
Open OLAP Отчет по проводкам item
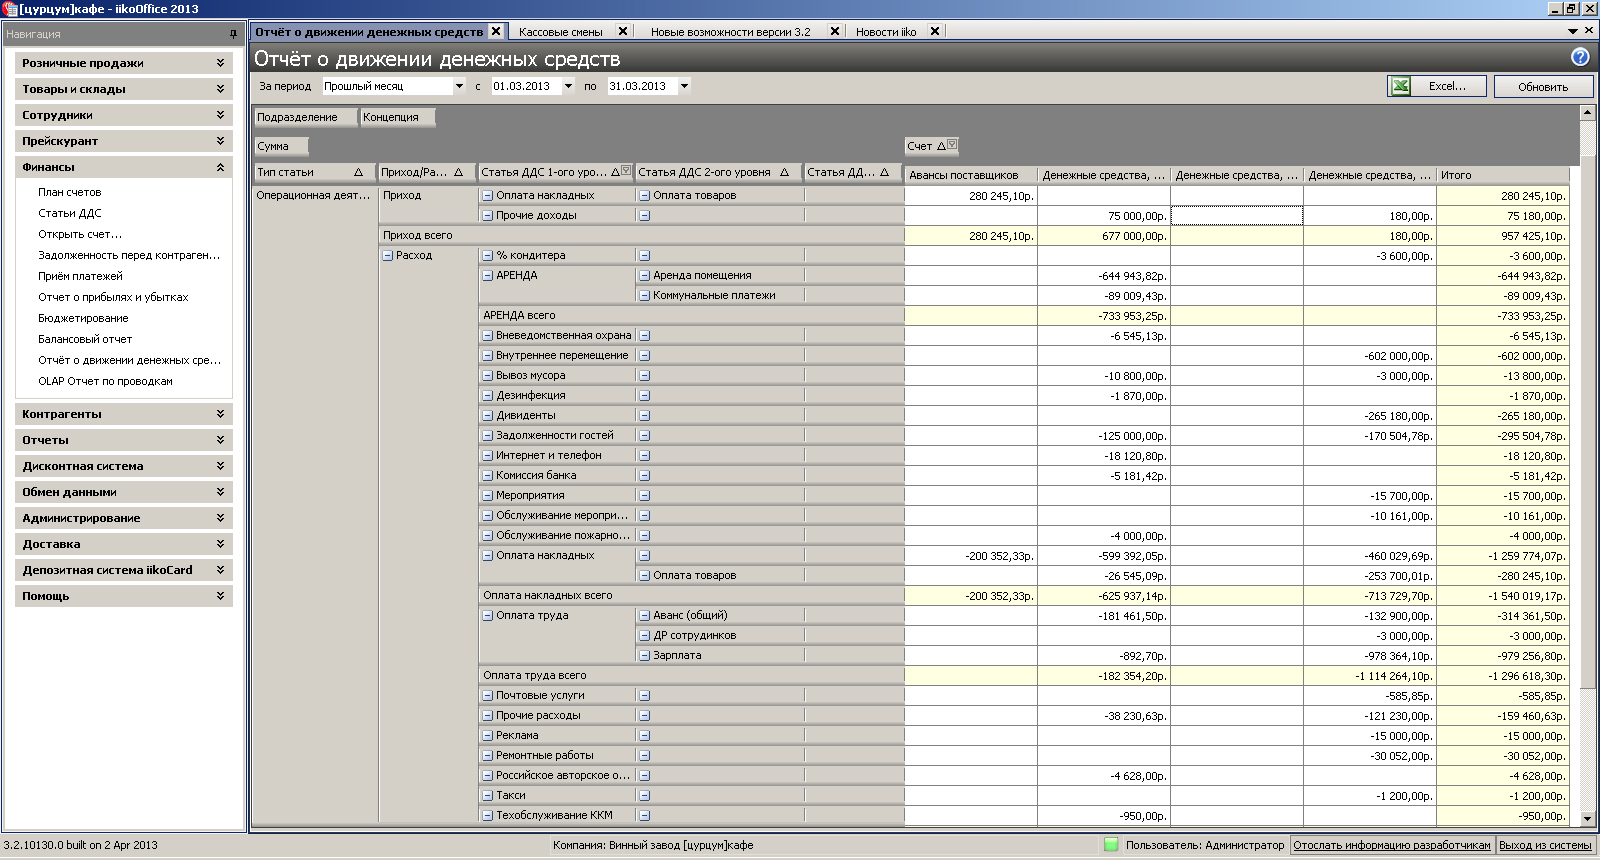[105, 381]
